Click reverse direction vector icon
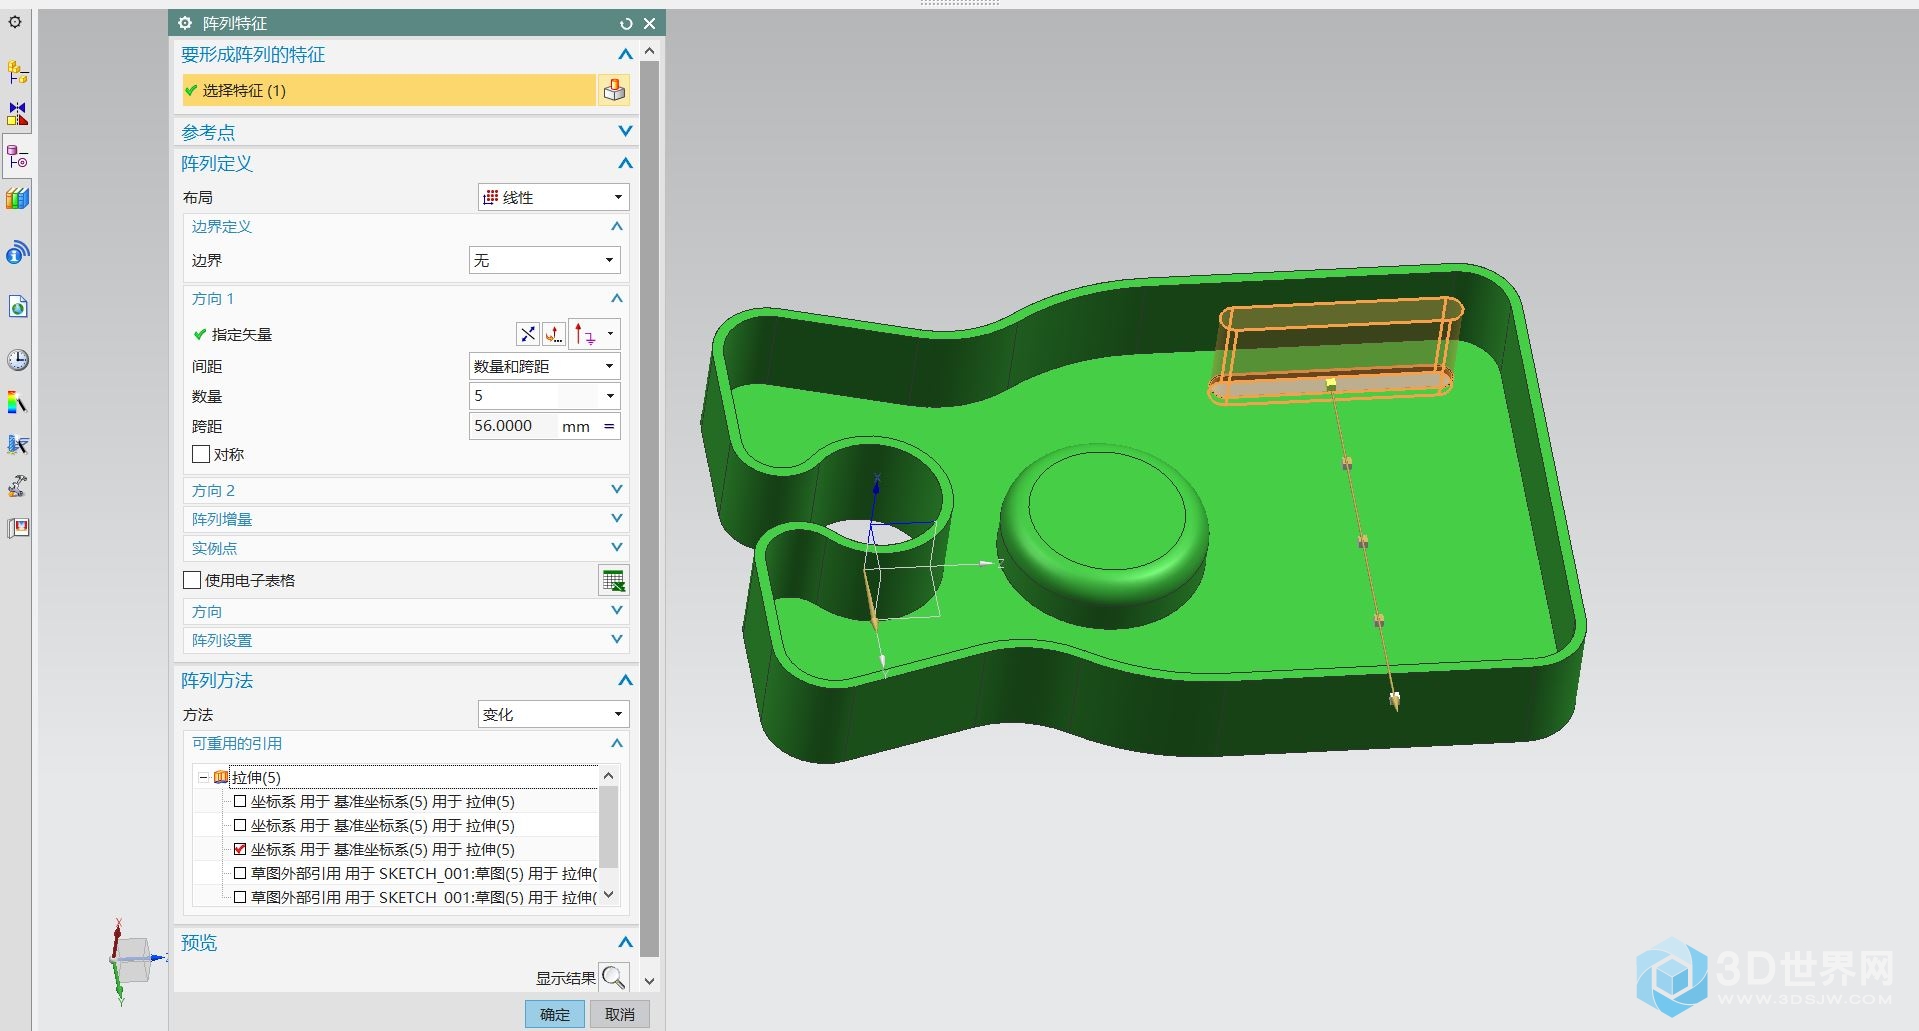The width and height of the screenshot is (1919, 1031). tap(527, 334)
